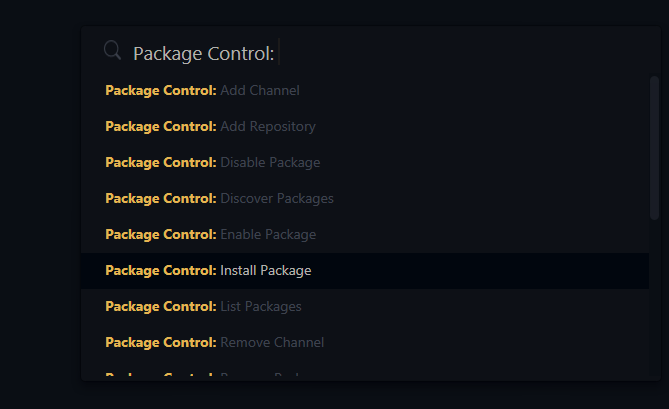Click the bold prefix of the List Packages row
The width and height of the screenshot is (669, 409).
click(160, 307)
